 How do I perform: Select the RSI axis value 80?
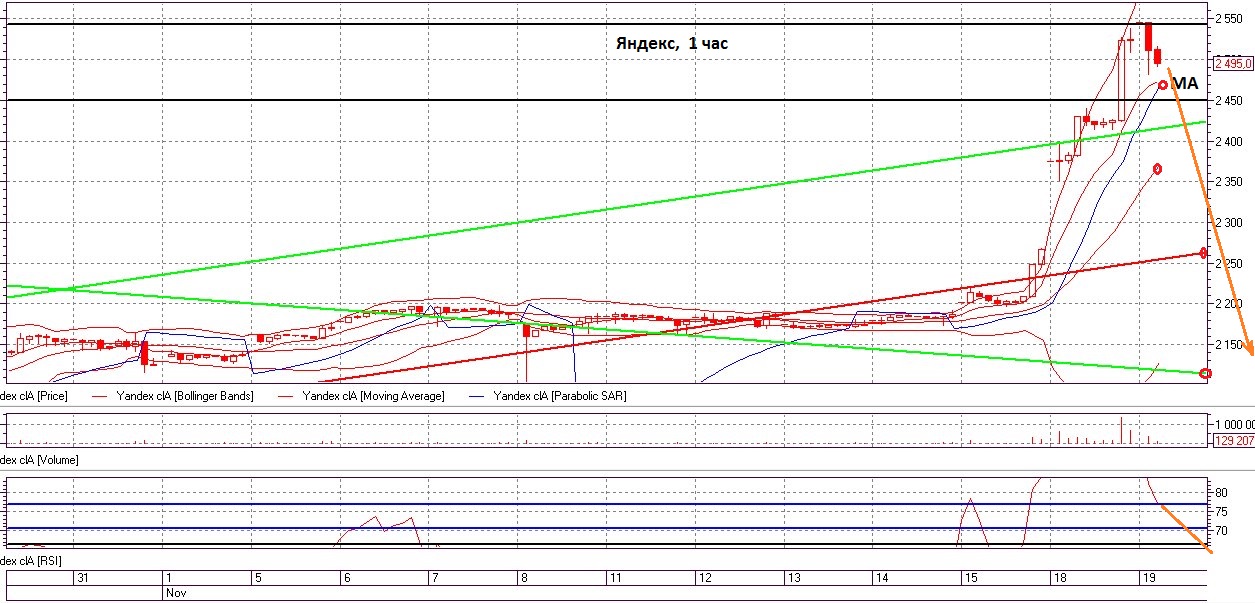(x=1221, y=493)
